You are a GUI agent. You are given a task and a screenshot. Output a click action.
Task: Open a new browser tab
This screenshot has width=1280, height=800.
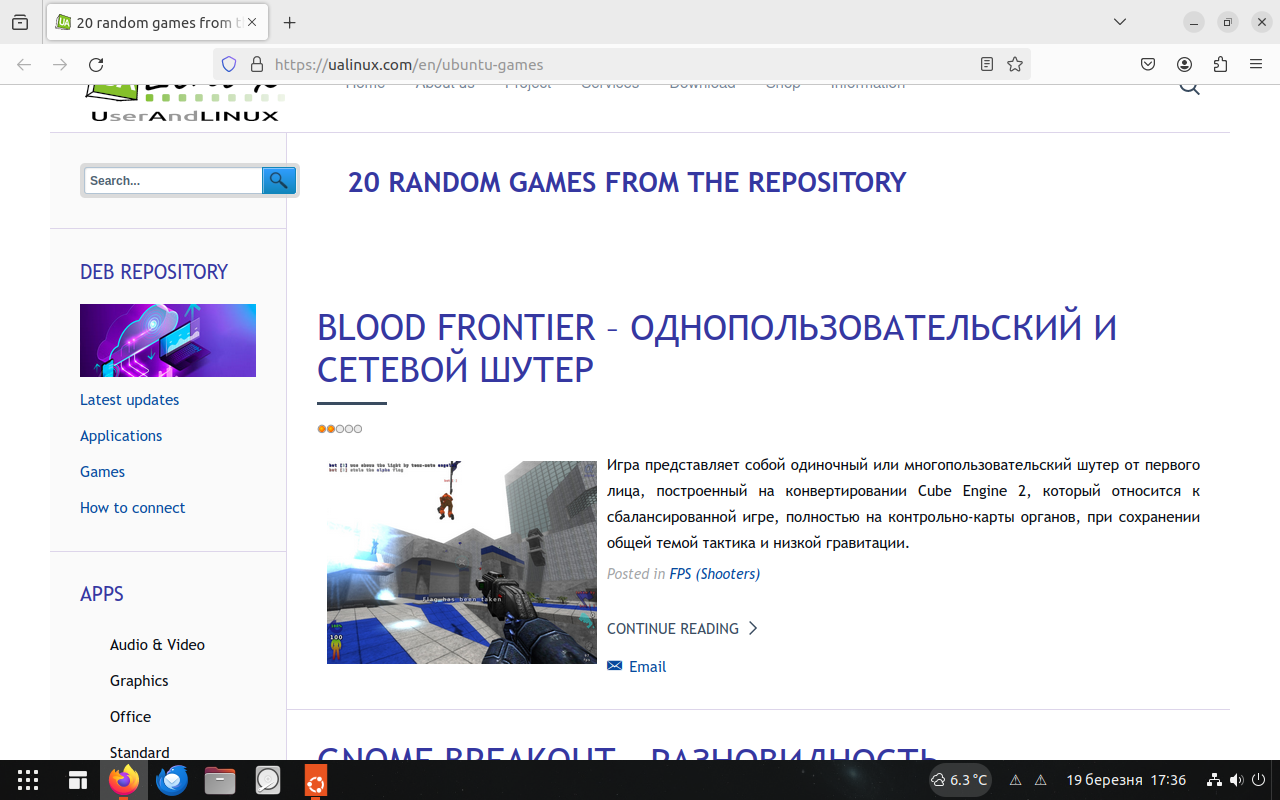(290, 22)
